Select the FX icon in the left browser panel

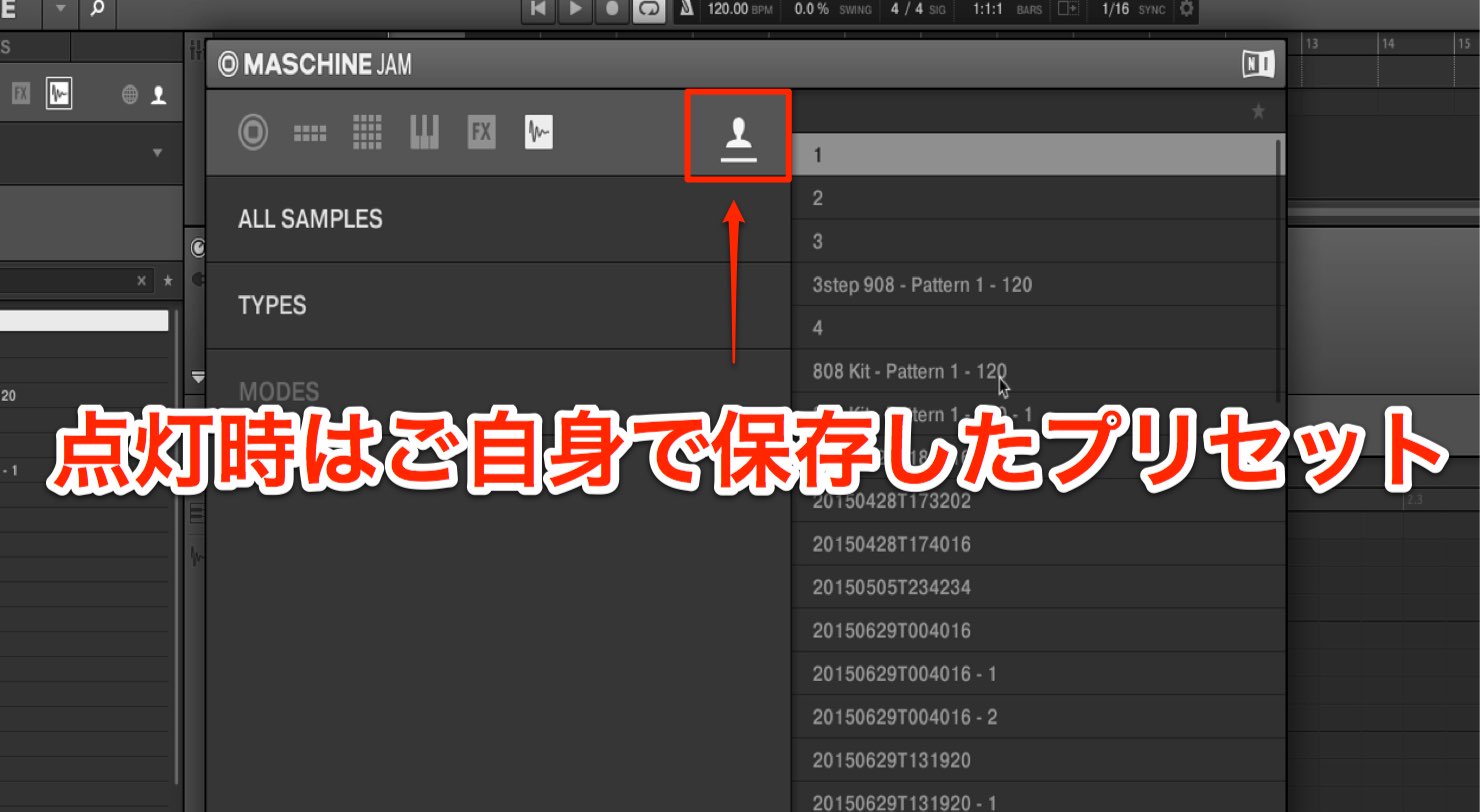[x=22, y=94]
